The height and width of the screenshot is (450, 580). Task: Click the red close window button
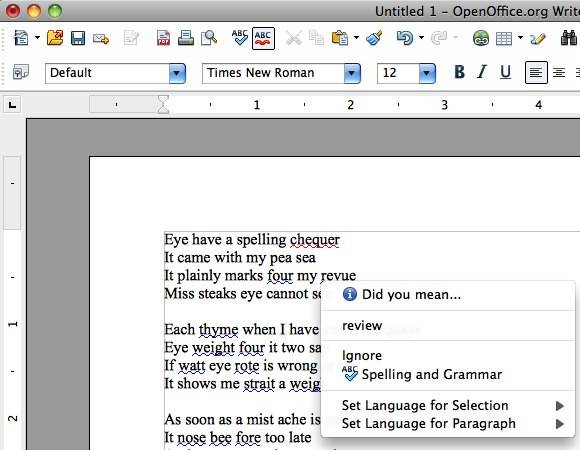12,11
